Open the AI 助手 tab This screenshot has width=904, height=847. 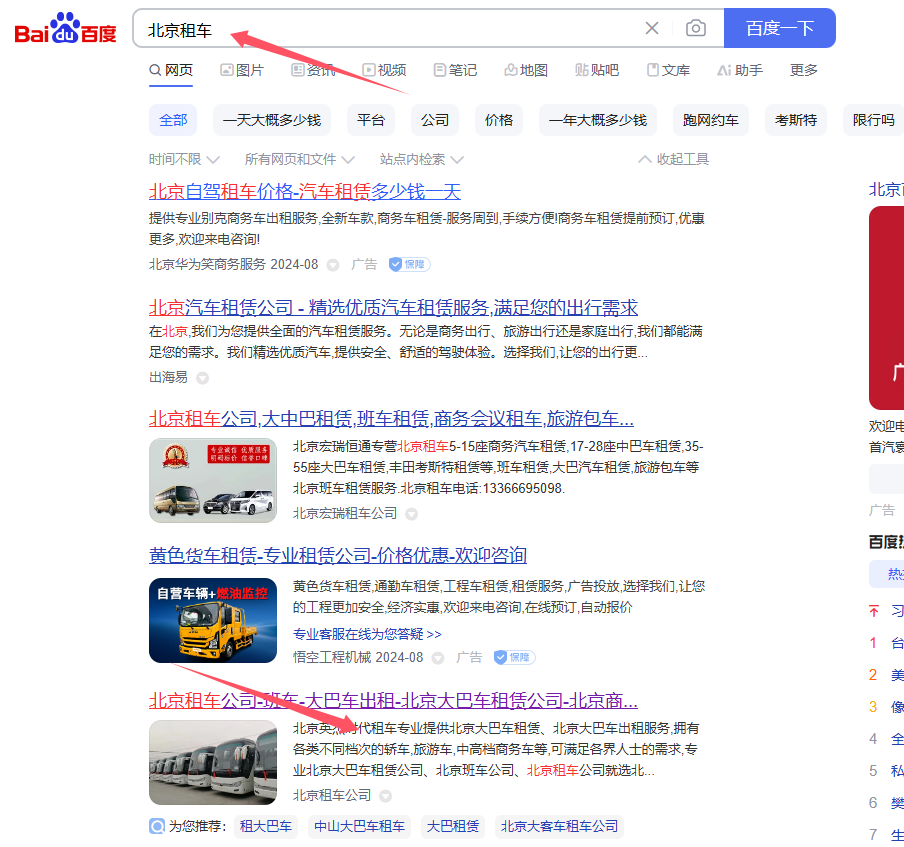click(740, 70)
